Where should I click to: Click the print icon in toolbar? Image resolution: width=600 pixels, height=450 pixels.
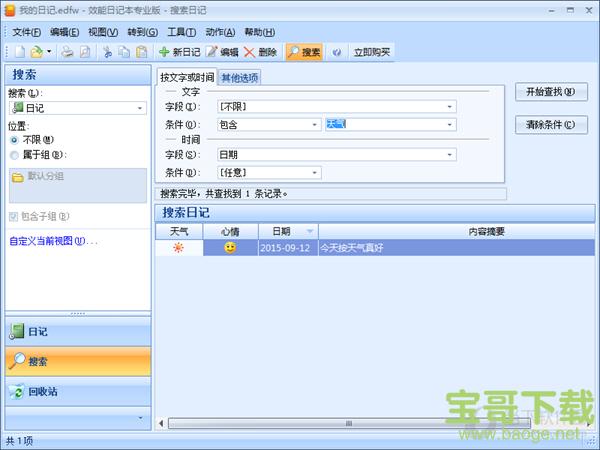[x=67, y=52]
